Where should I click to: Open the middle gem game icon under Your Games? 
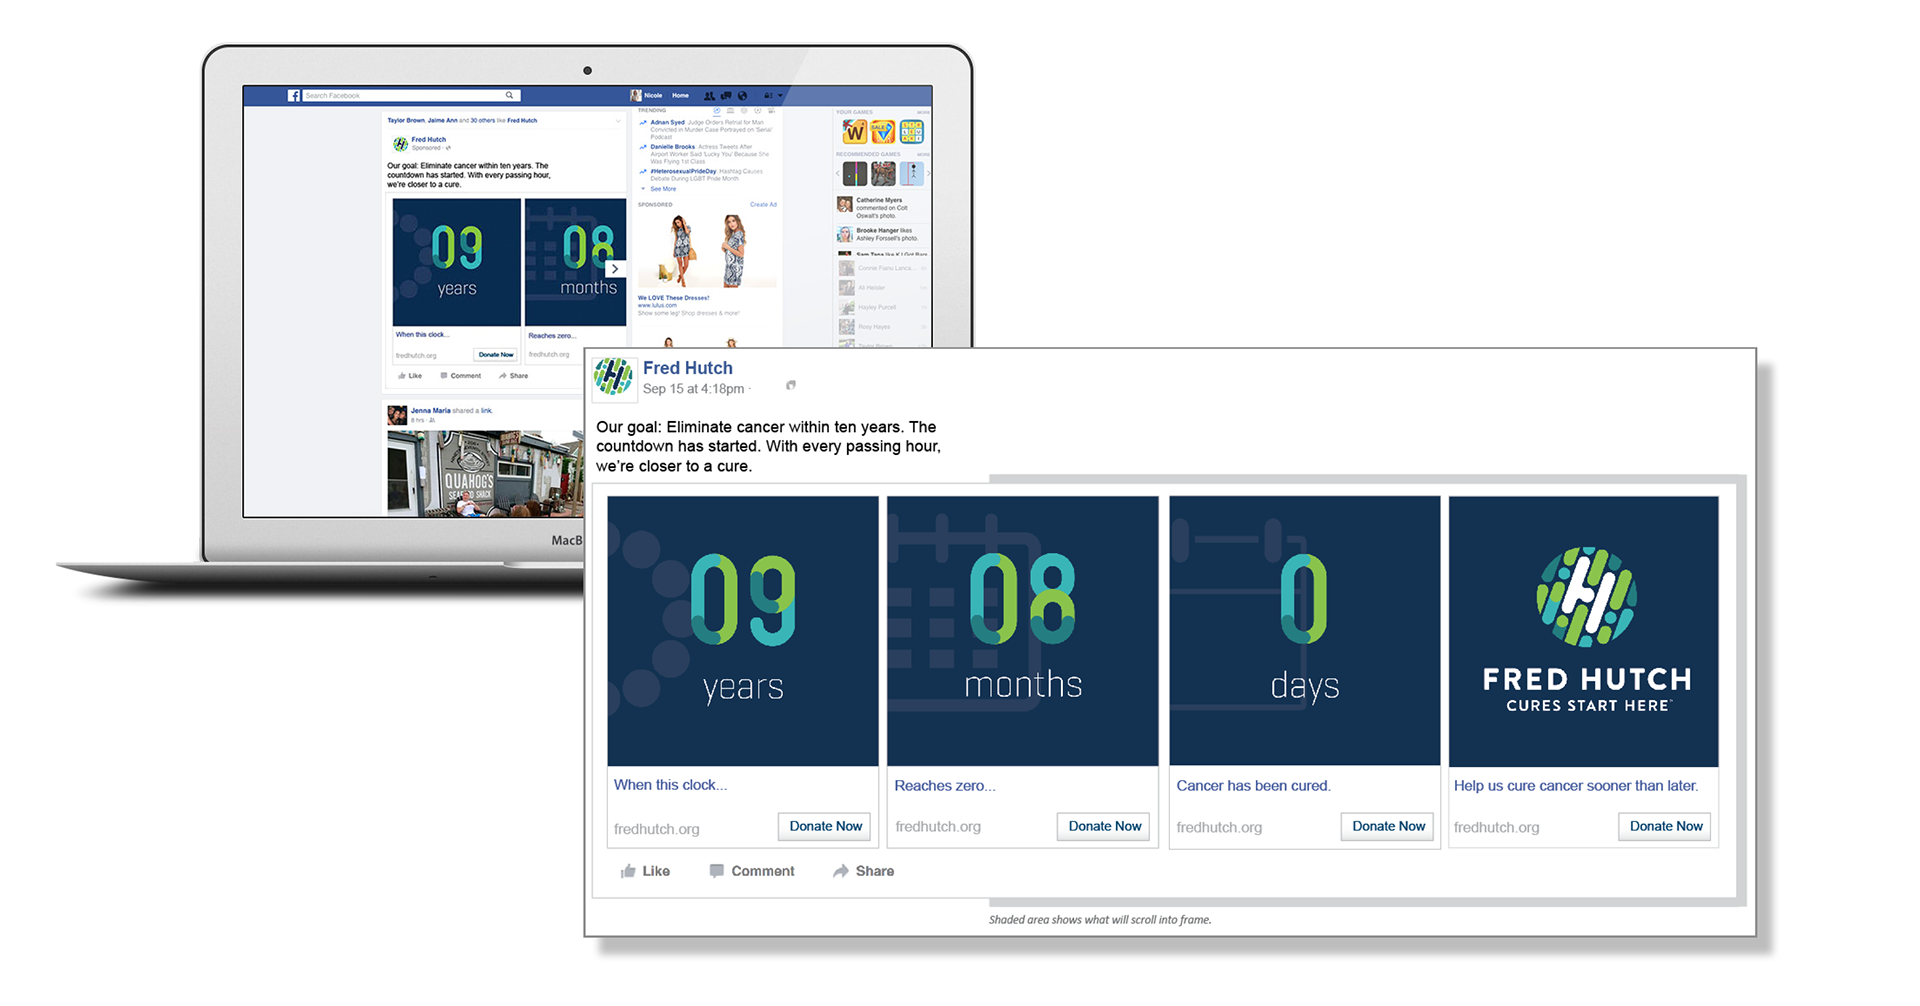(x=883, y=132)
